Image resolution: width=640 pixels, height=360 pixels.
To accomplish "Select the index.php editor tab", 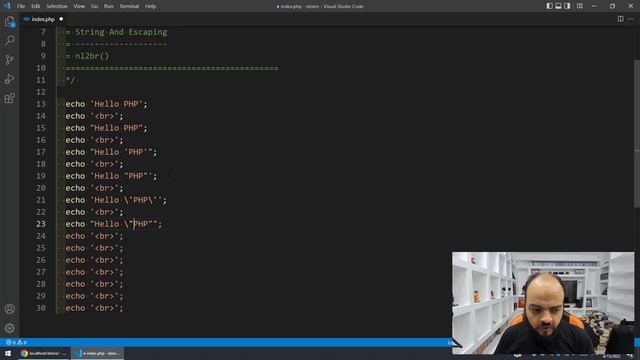I will [x=43, y=19].
